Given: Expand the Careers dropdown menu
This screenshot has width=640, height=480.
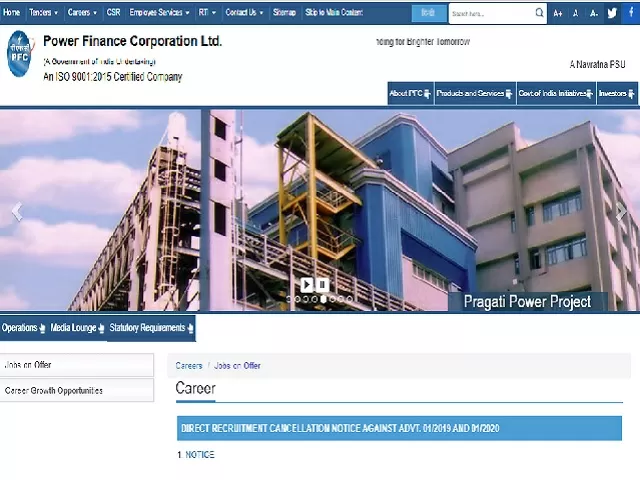Looking at the screenshot, I should 82,13.
